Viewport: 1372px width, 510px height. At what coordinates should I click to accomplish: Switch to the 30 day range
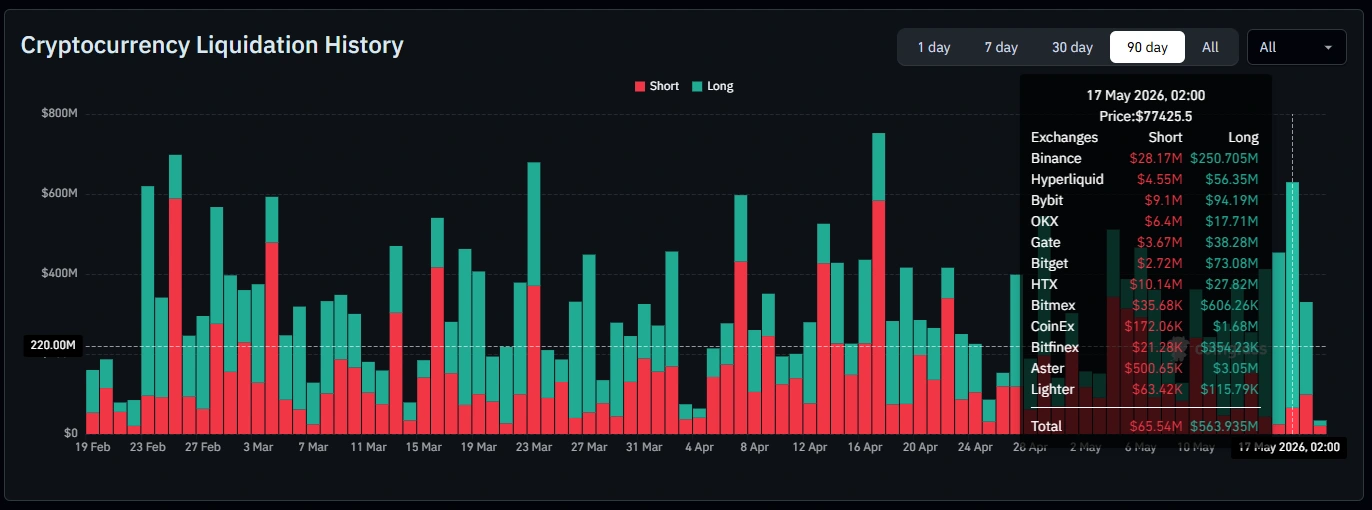coord(1072,47)
